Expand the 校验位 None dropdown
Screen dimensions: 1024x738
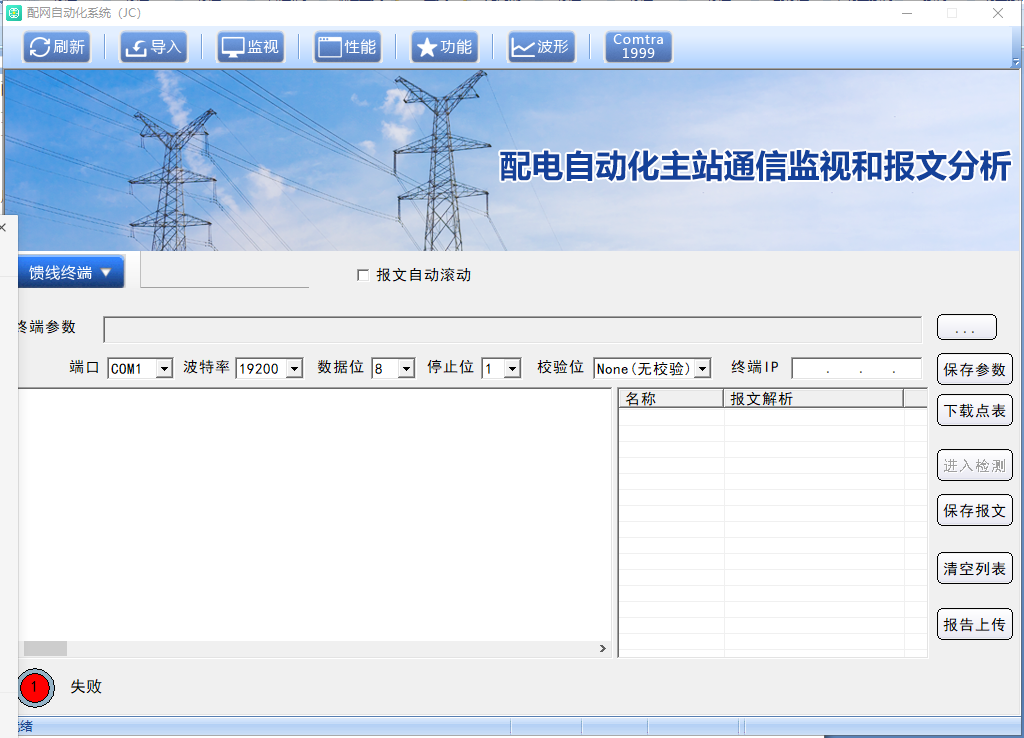coord(702,369)
